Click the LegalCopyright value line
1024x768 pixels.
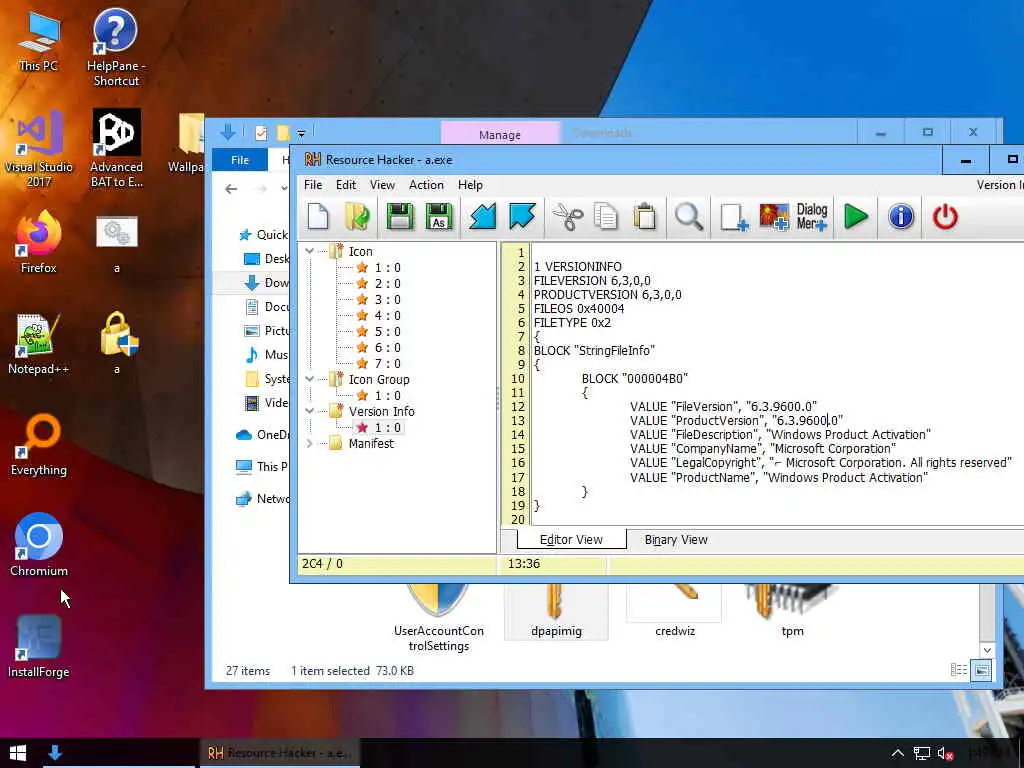click(821, 463)
